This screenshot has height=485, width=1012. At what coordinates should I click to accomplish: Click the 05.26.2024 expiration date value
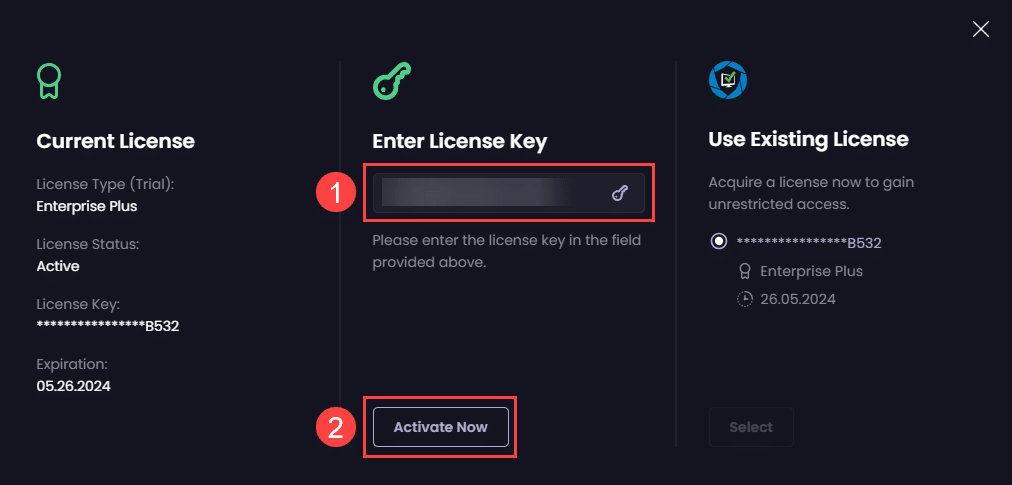(74, 386)
